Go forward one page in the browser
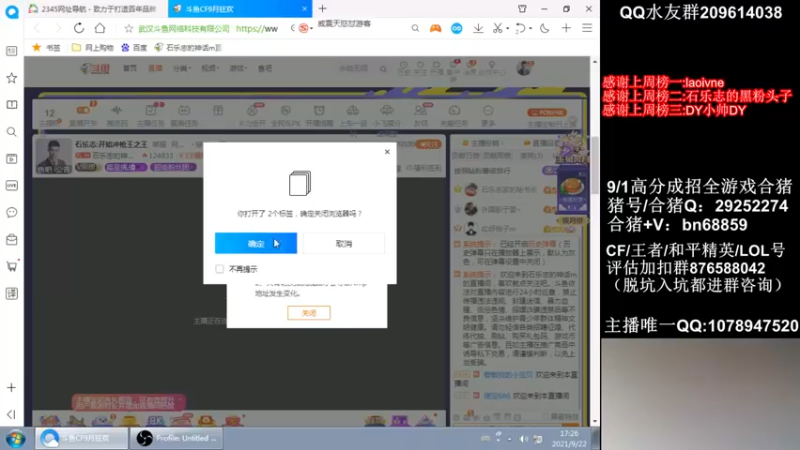 click(58, 28)
